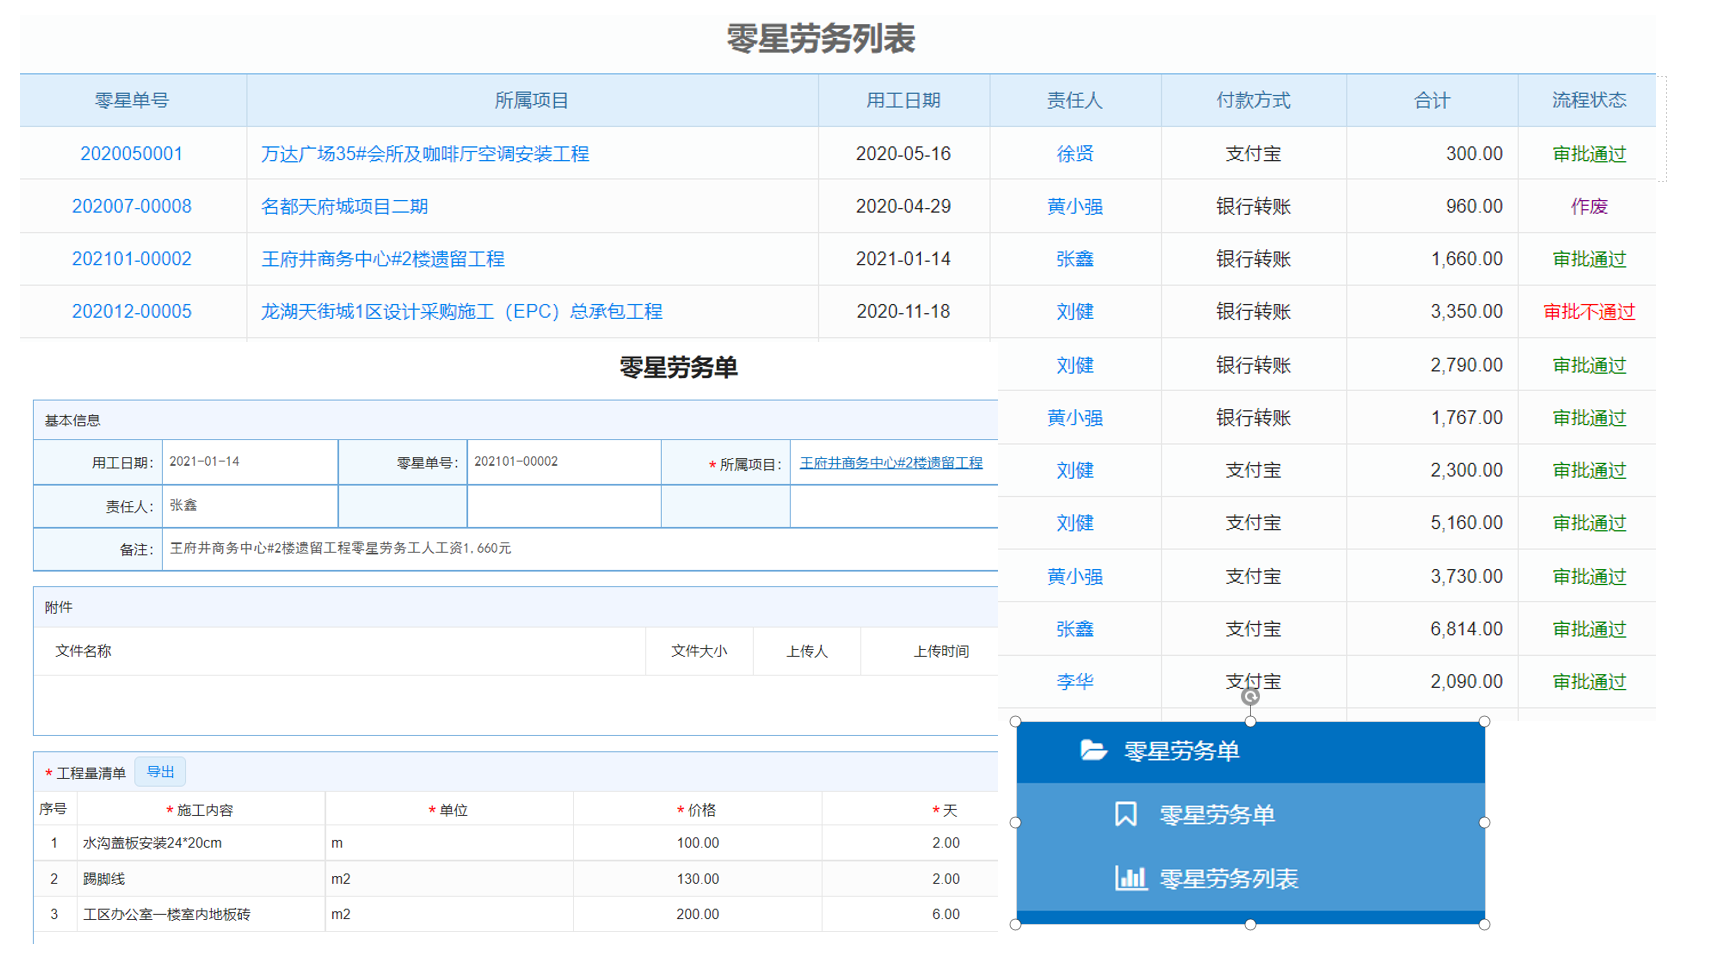Viewport: 1714px width, 972px height.
Task: Click the 王府井商务中心 link in 所属项目 field
Action: 890,463
